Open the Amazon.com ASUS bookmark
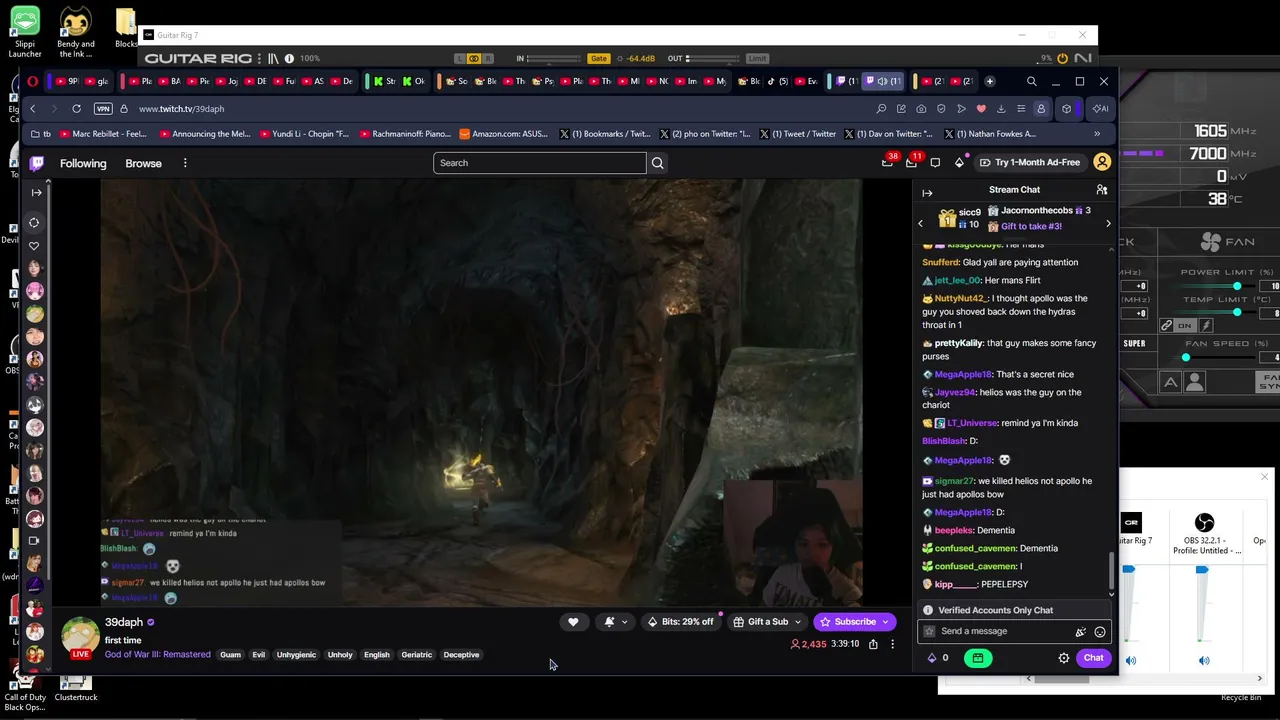The width and height of the screenshot is (1280, 720). 502,134
